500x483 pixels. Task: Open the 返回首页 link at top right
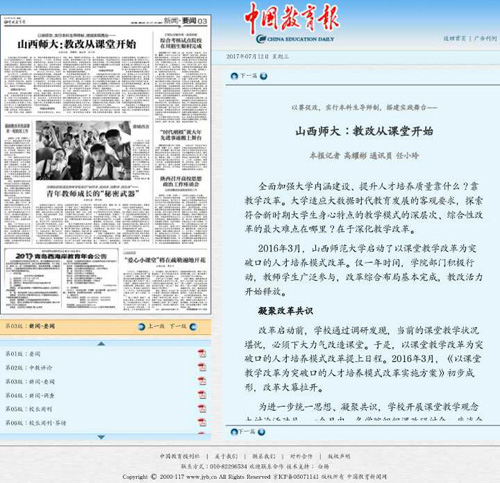[x=455, y=38]
